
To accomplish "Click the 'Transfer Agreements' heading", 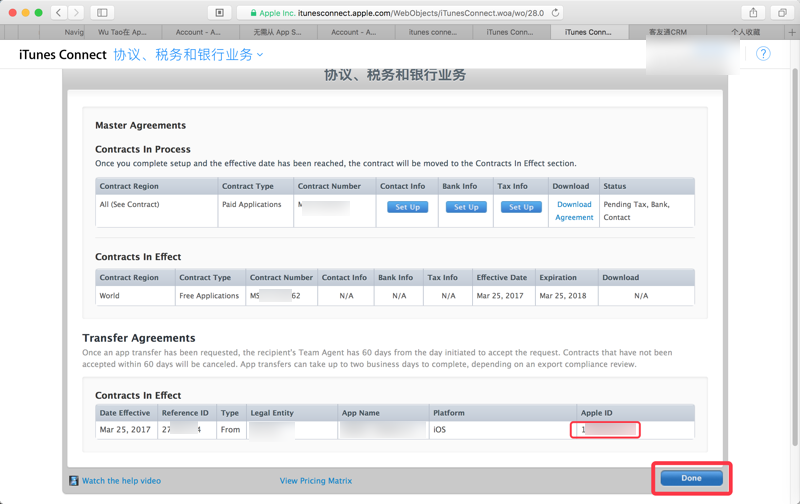I will point(139,338).
